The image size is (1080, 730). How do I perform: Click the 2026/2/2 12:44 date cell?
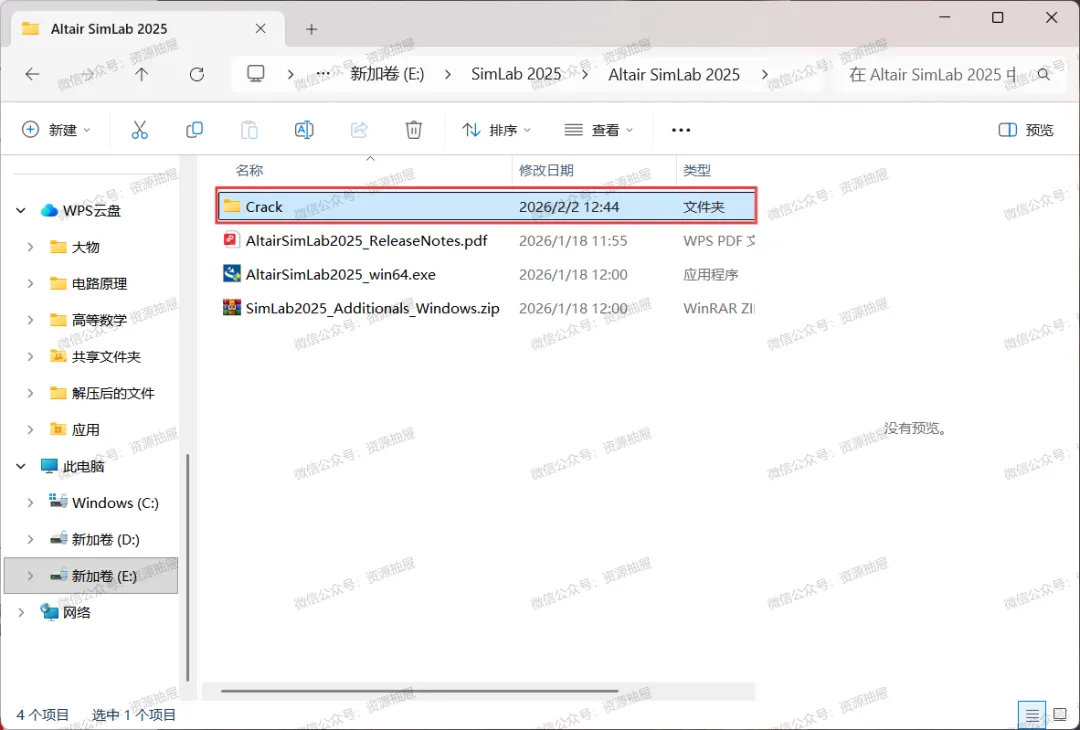coord(569,207)
